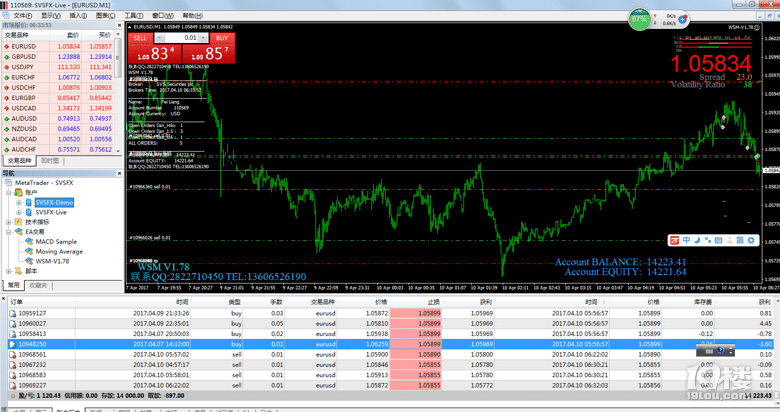Screen dimensions: 780x412
Task: Click the 账户 accounts folder icon
Action: point(18,193)
